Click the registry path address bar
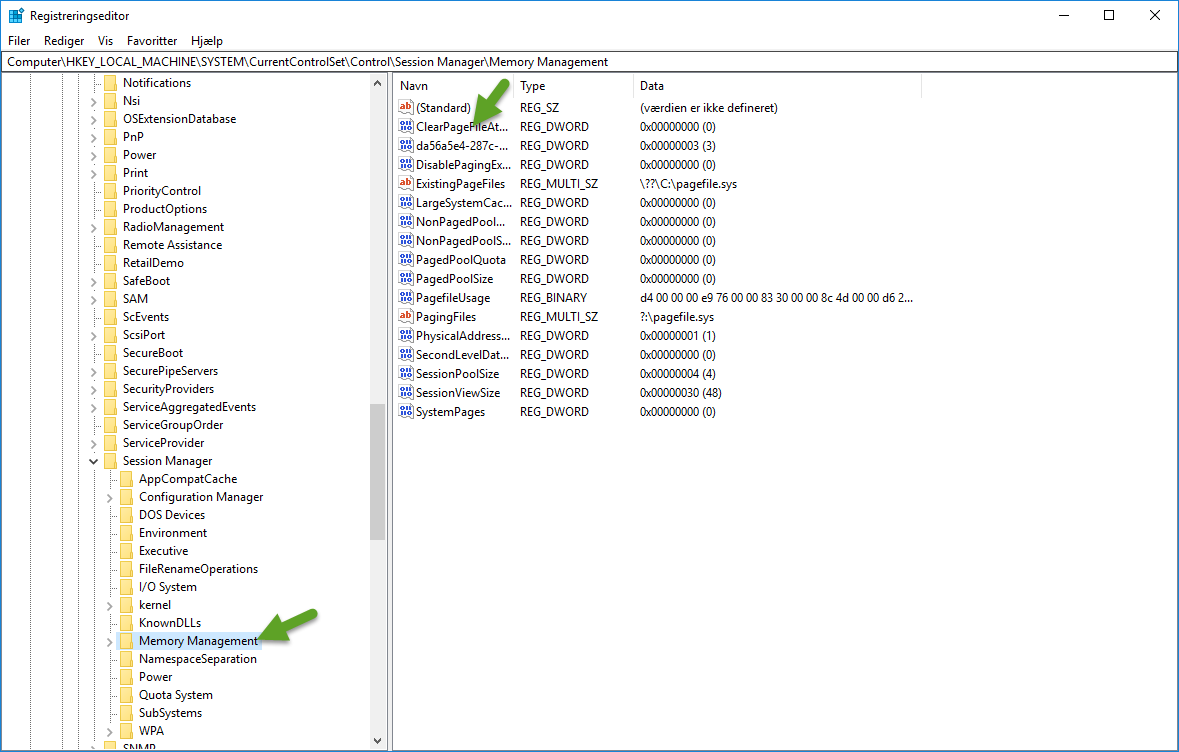1179x752 pixels. pyautogui.click(x=590, y=62)
